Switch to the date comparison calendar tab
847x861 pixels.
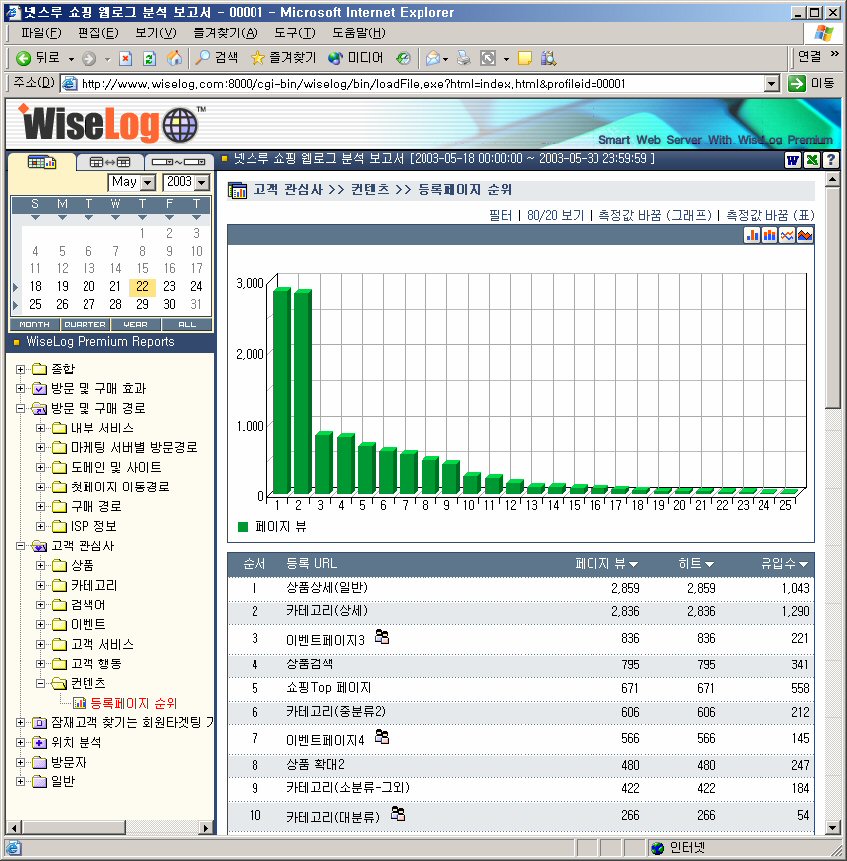110,162
